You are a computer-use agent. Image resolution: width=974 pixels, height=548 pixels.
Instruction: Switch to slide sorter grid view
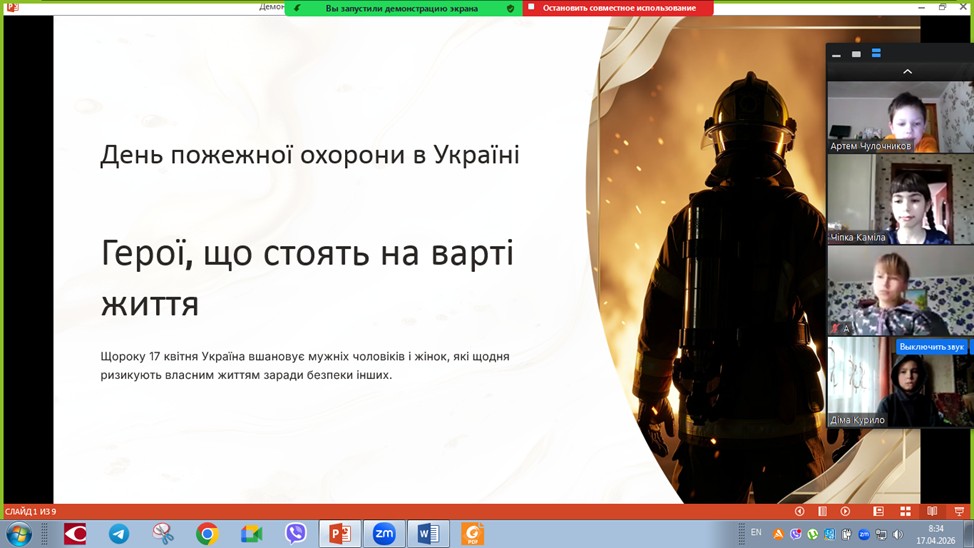pos(905,511)
